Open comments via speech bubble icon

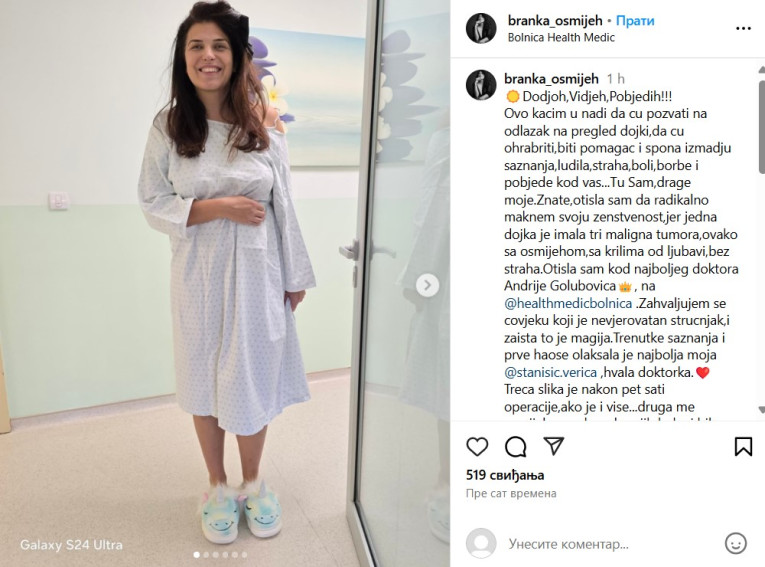515,446
